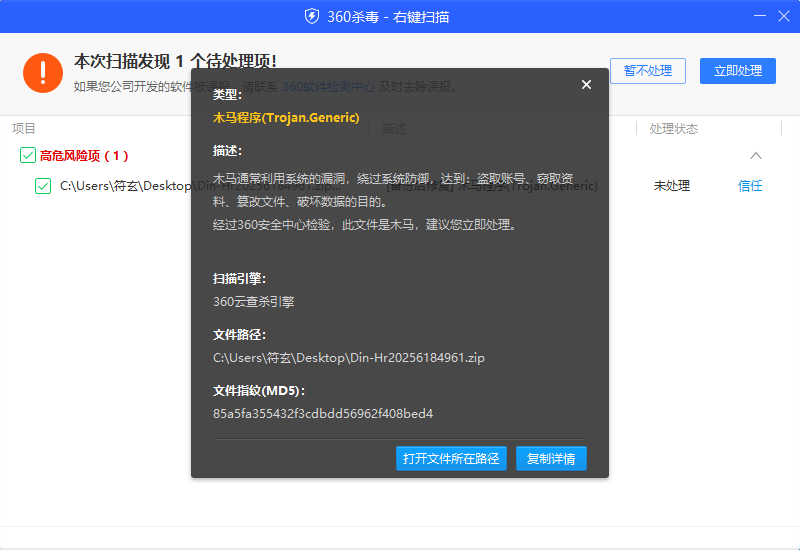Screen dimensions: 800x550
Task: Click the 文件指纹(MD5) section label
Action: 259,391
